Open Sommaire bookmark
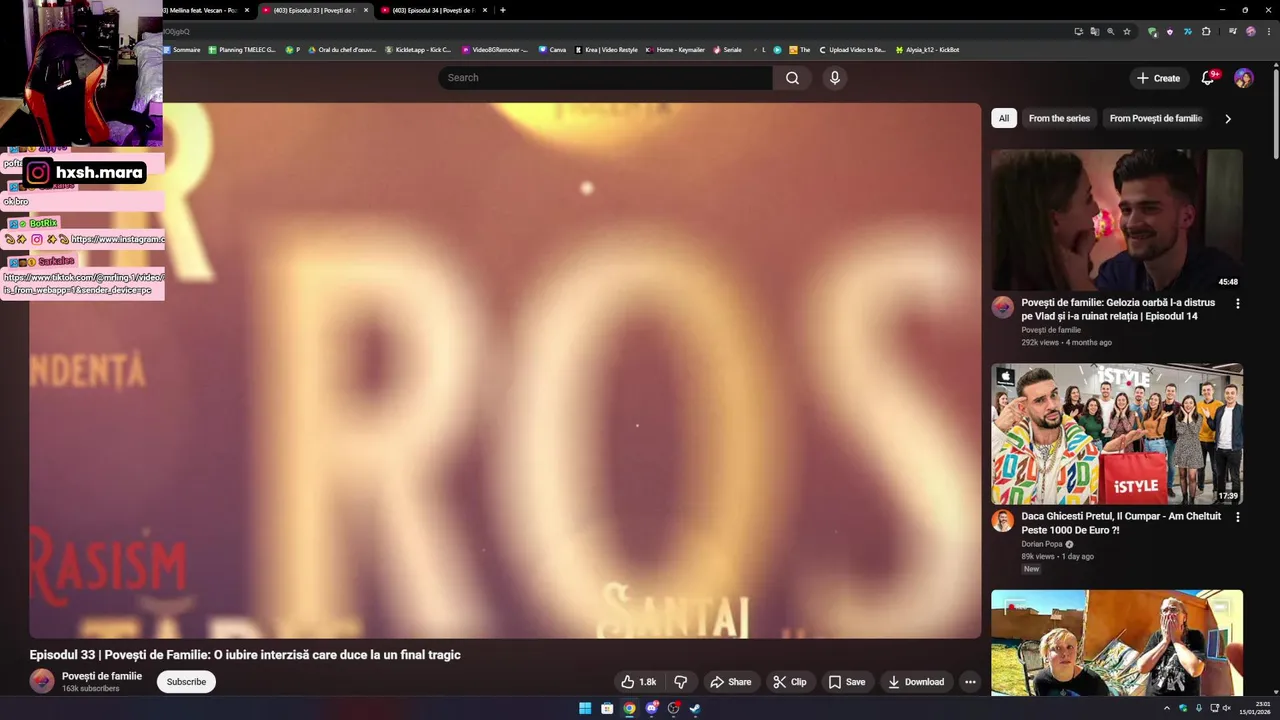 click(x=182, y=49)
